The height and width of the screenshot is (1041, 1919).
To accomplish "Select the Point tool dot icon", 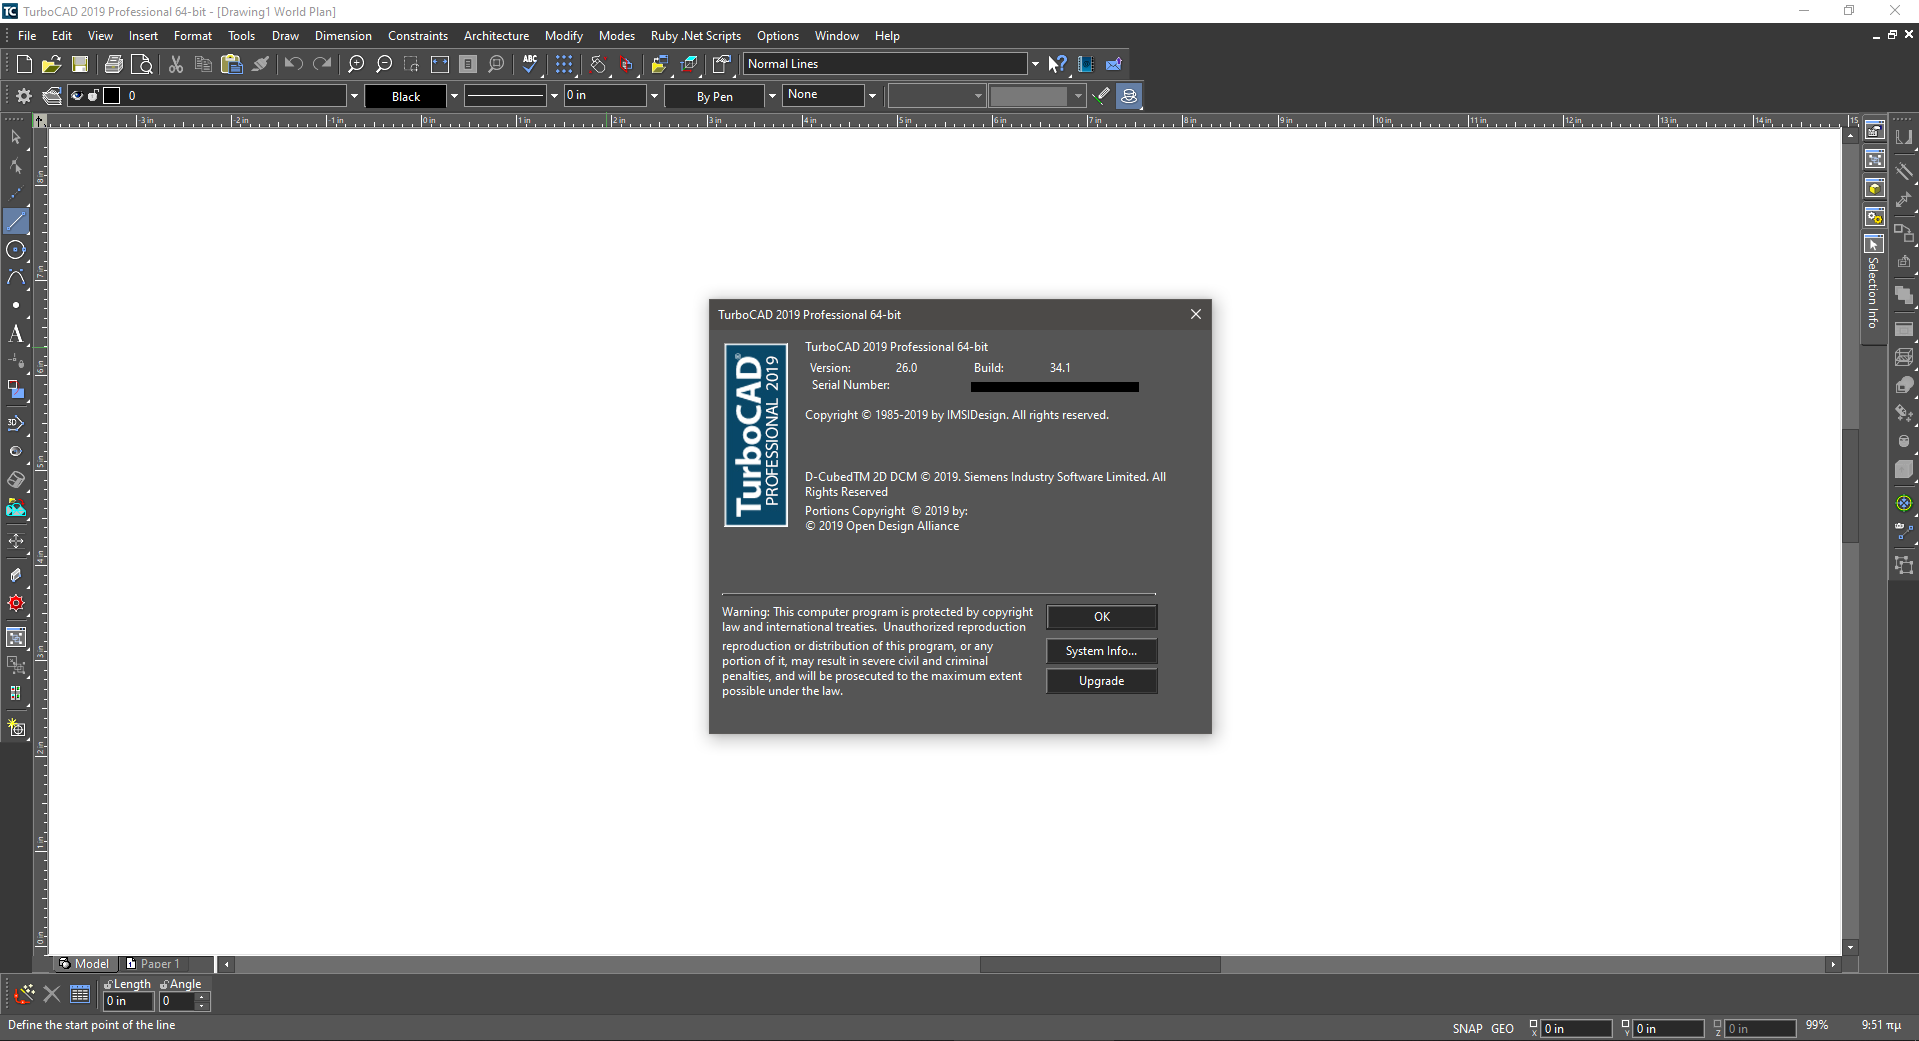I will point(16,305).
